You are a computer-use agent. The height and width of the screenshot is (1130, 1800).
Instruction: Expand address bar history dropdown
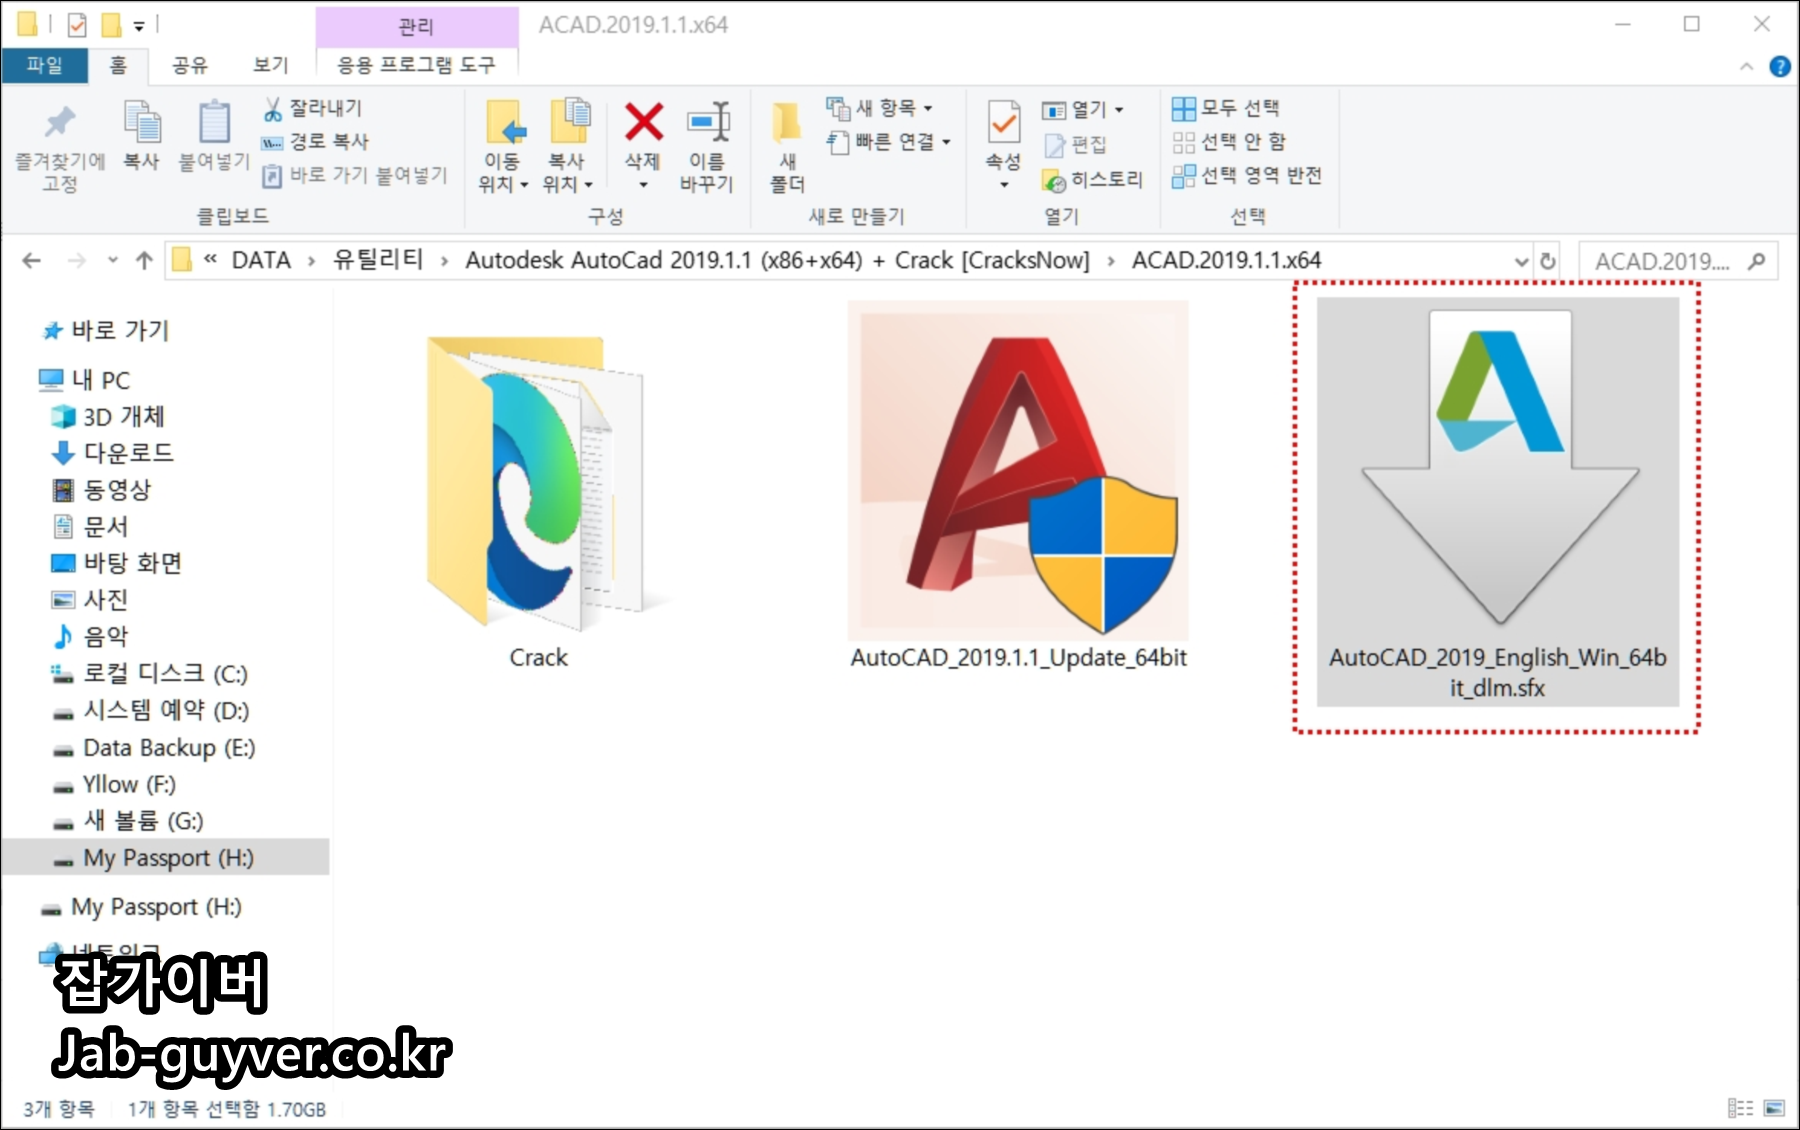click(x=1521, y=262)
